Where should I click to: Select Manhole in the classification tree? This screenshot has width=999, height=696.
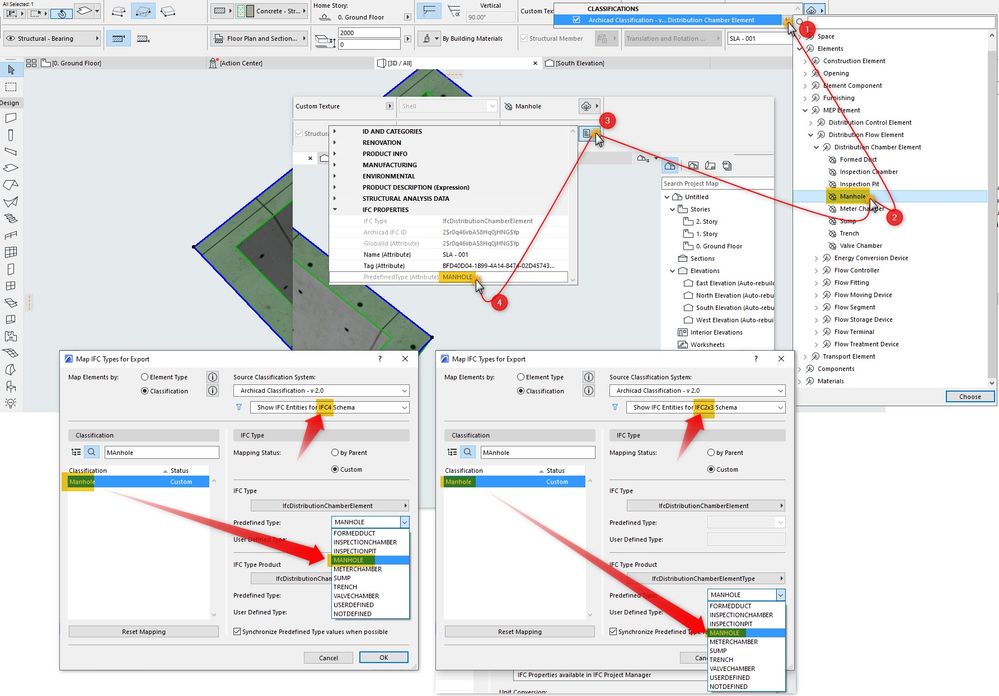click(x=852, y=196)
